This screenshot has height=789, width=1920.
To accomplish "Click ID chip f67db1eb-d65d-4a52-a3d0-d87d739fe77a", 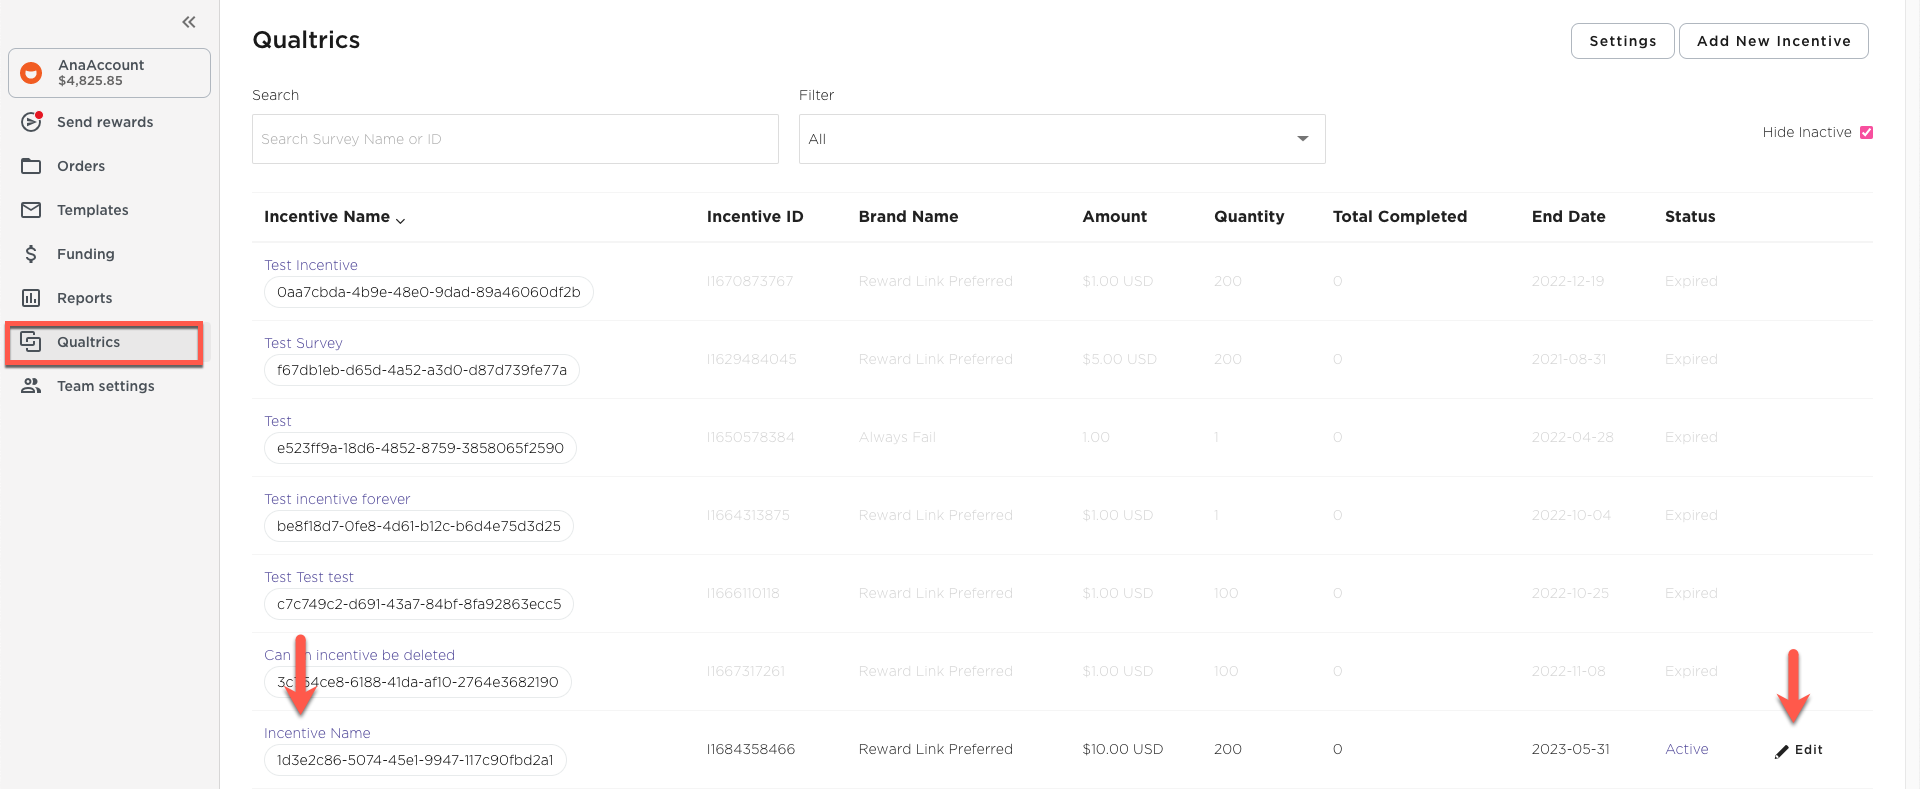I will coord(422,370).
